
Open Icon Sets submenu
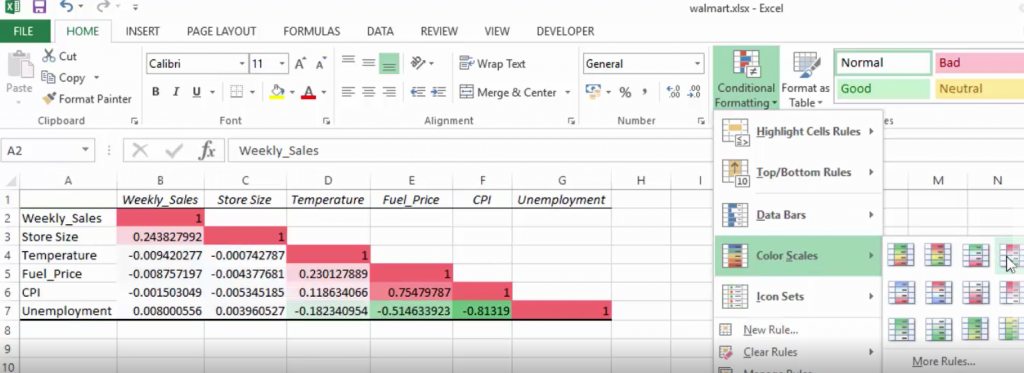(798, 297)
